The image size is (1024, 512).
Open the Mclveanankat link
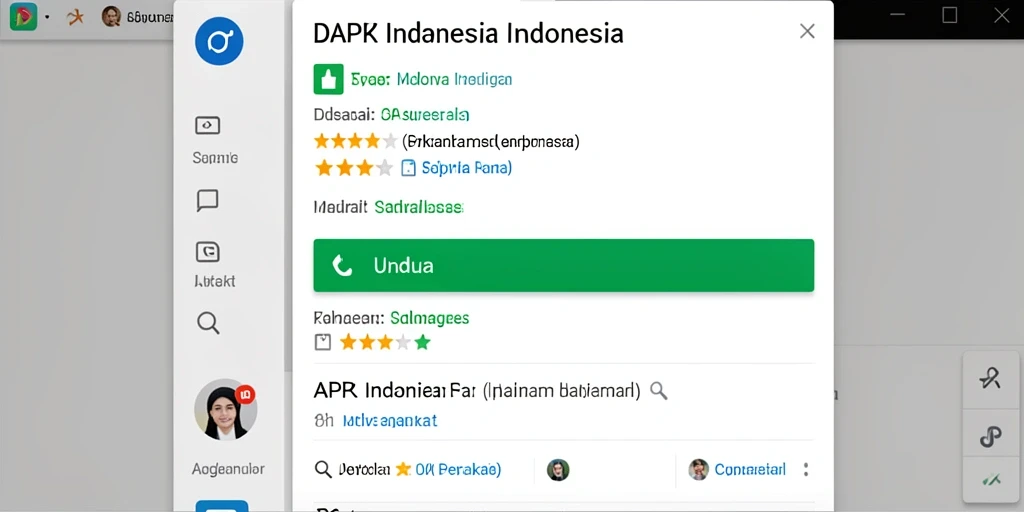click(390, 421)
